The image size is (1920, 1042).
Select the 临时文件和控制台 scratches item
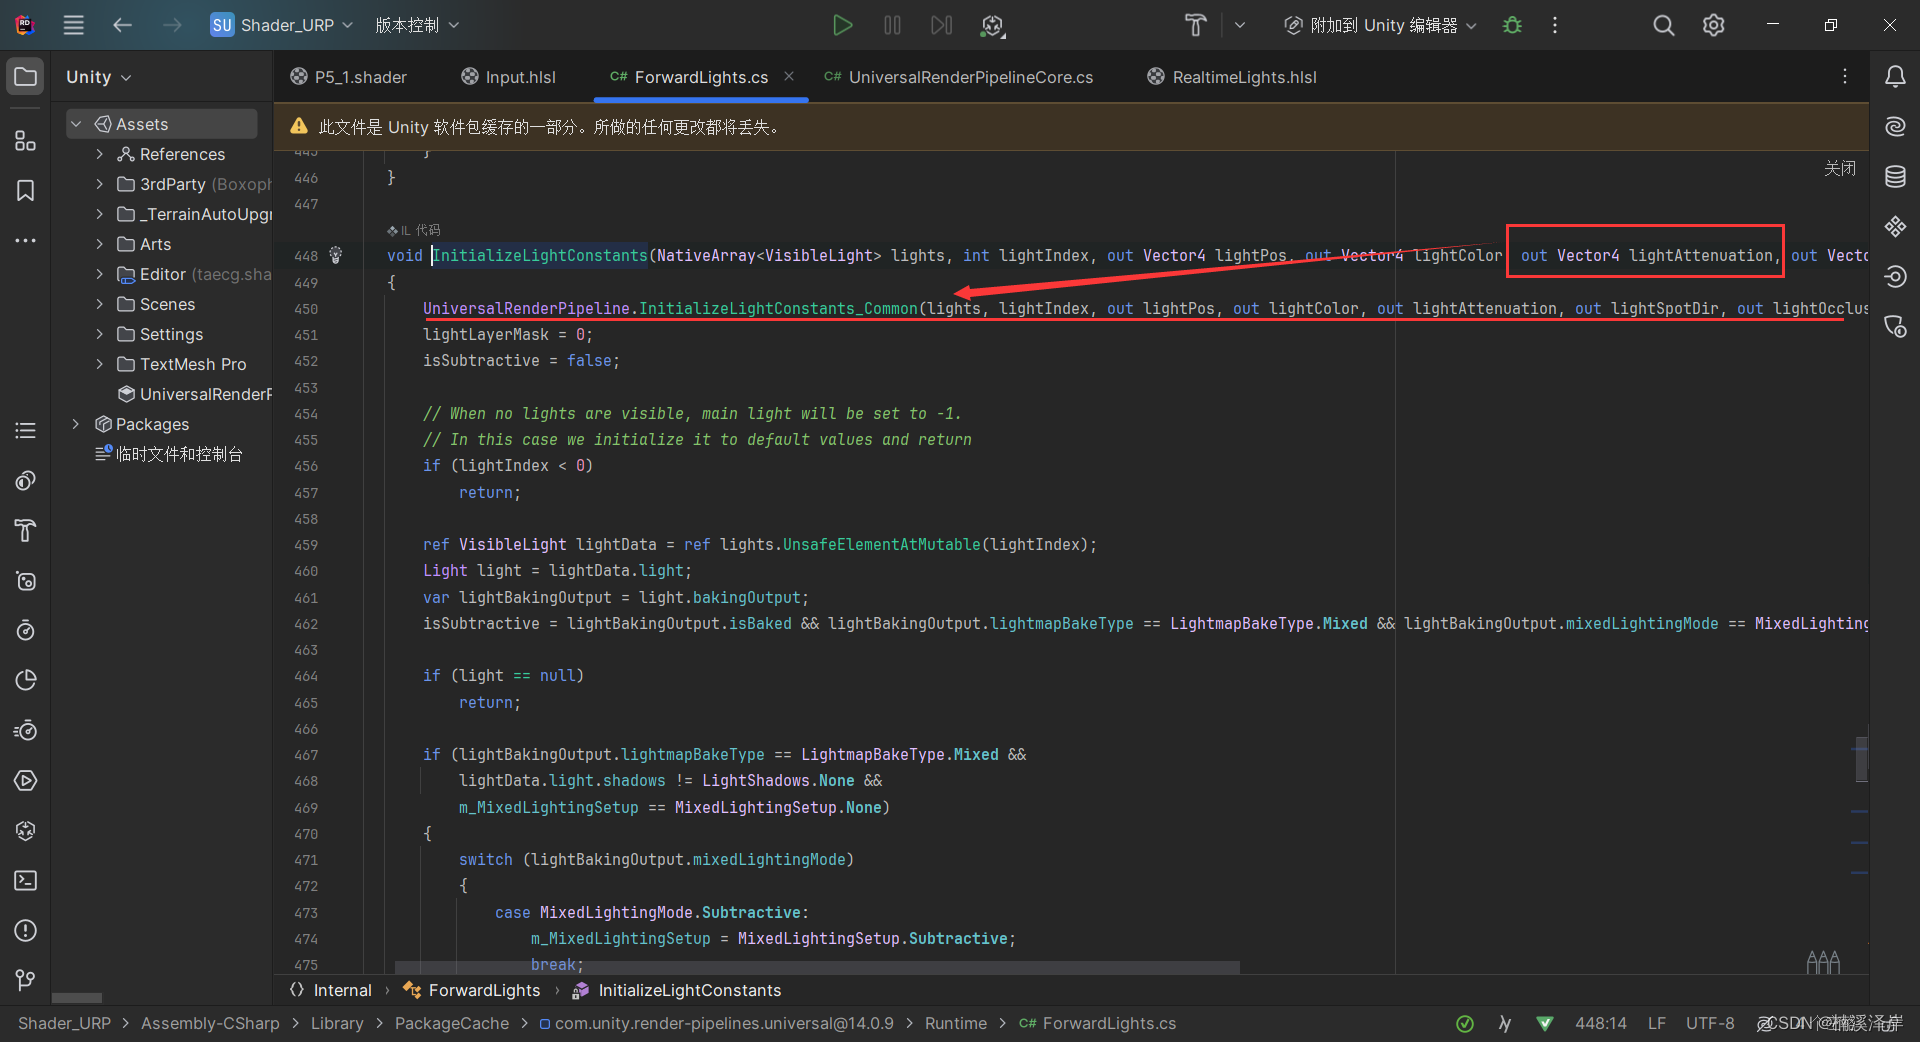tap(169, 454)
